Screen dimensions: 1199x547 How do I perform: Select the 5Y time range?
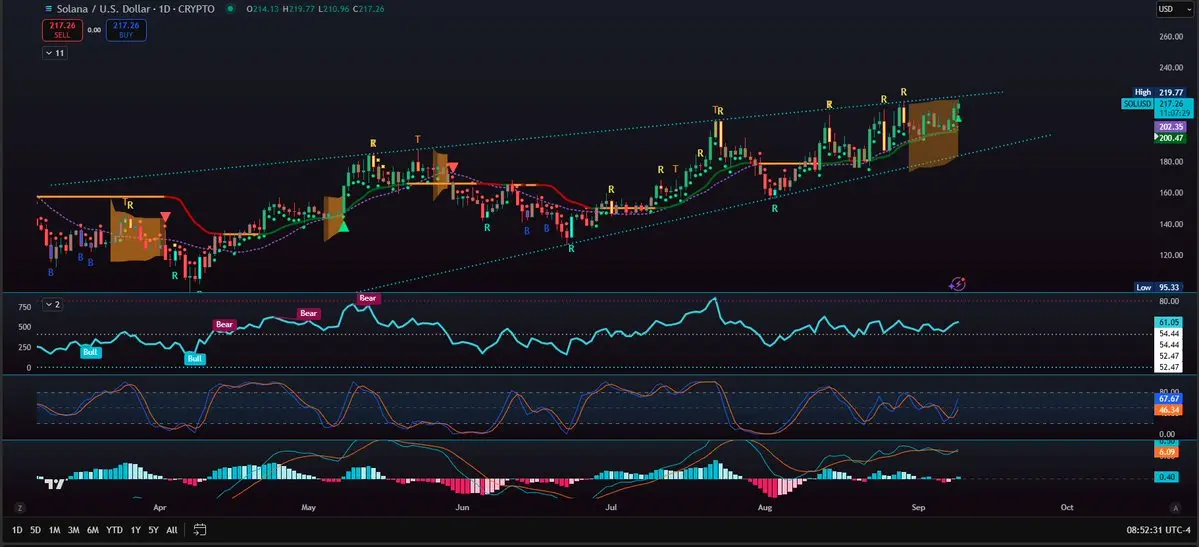(153, 529)
